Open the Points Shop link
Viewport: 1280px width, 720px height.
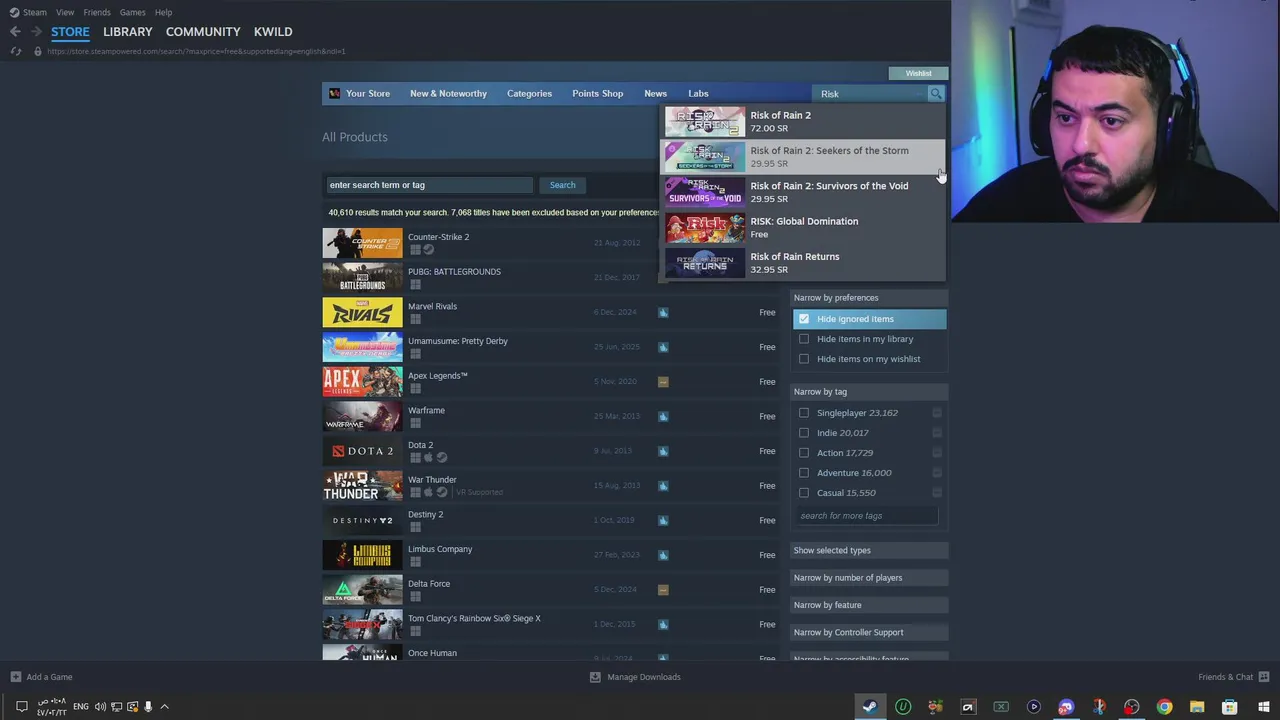pos(597,94)
